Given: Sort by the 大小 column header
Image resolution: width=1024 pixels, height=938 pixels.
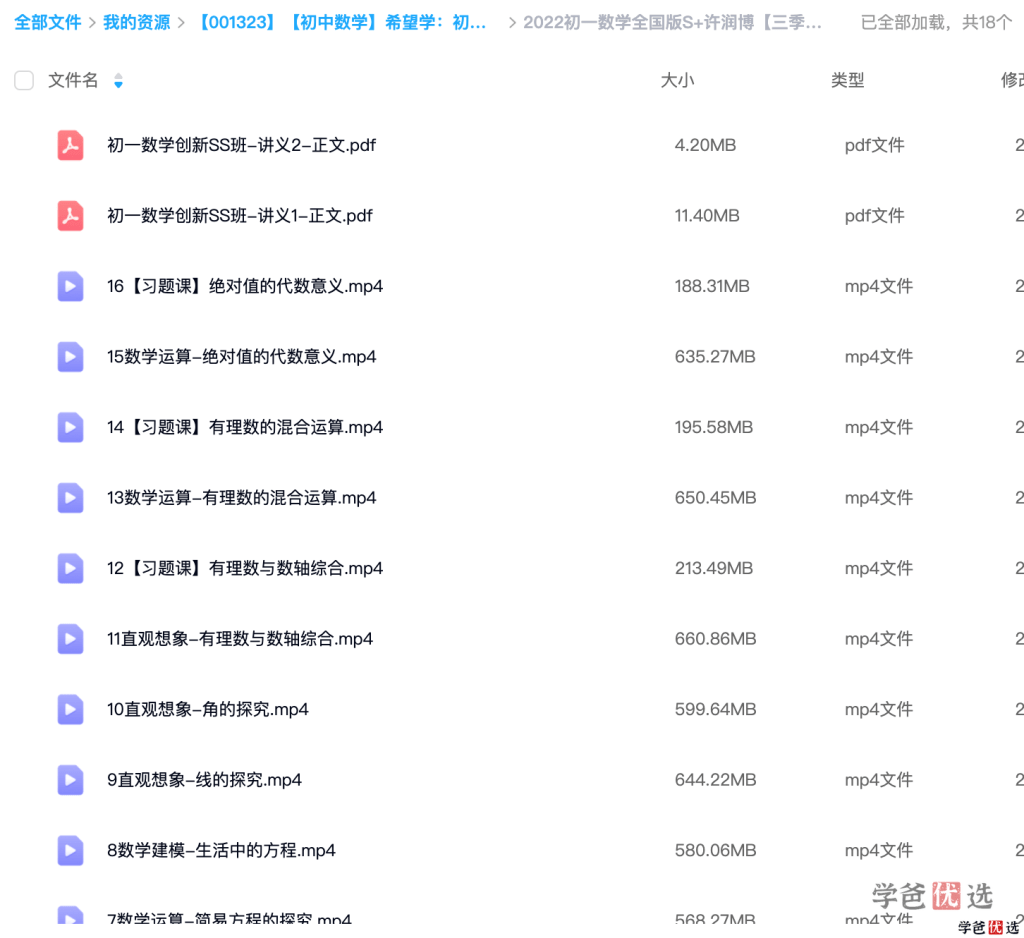Looking at the screenshot, I should coord(677,80).
